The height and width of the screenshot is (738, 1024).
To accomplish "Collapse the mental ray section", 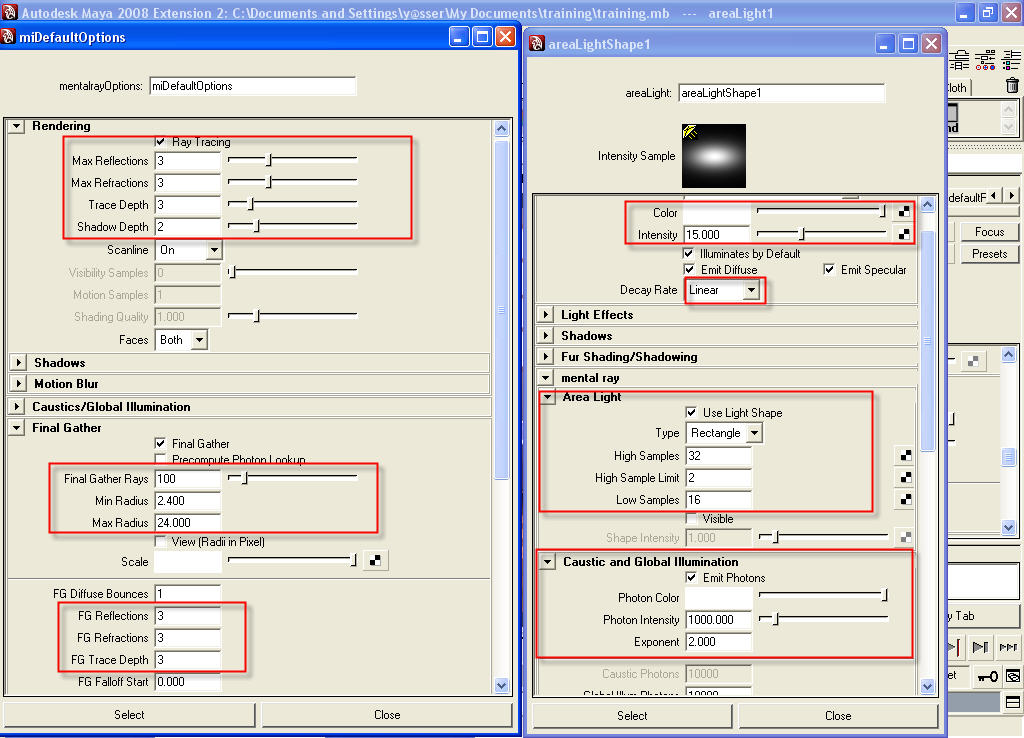I will pyautogui.click(x=545, y=377).
